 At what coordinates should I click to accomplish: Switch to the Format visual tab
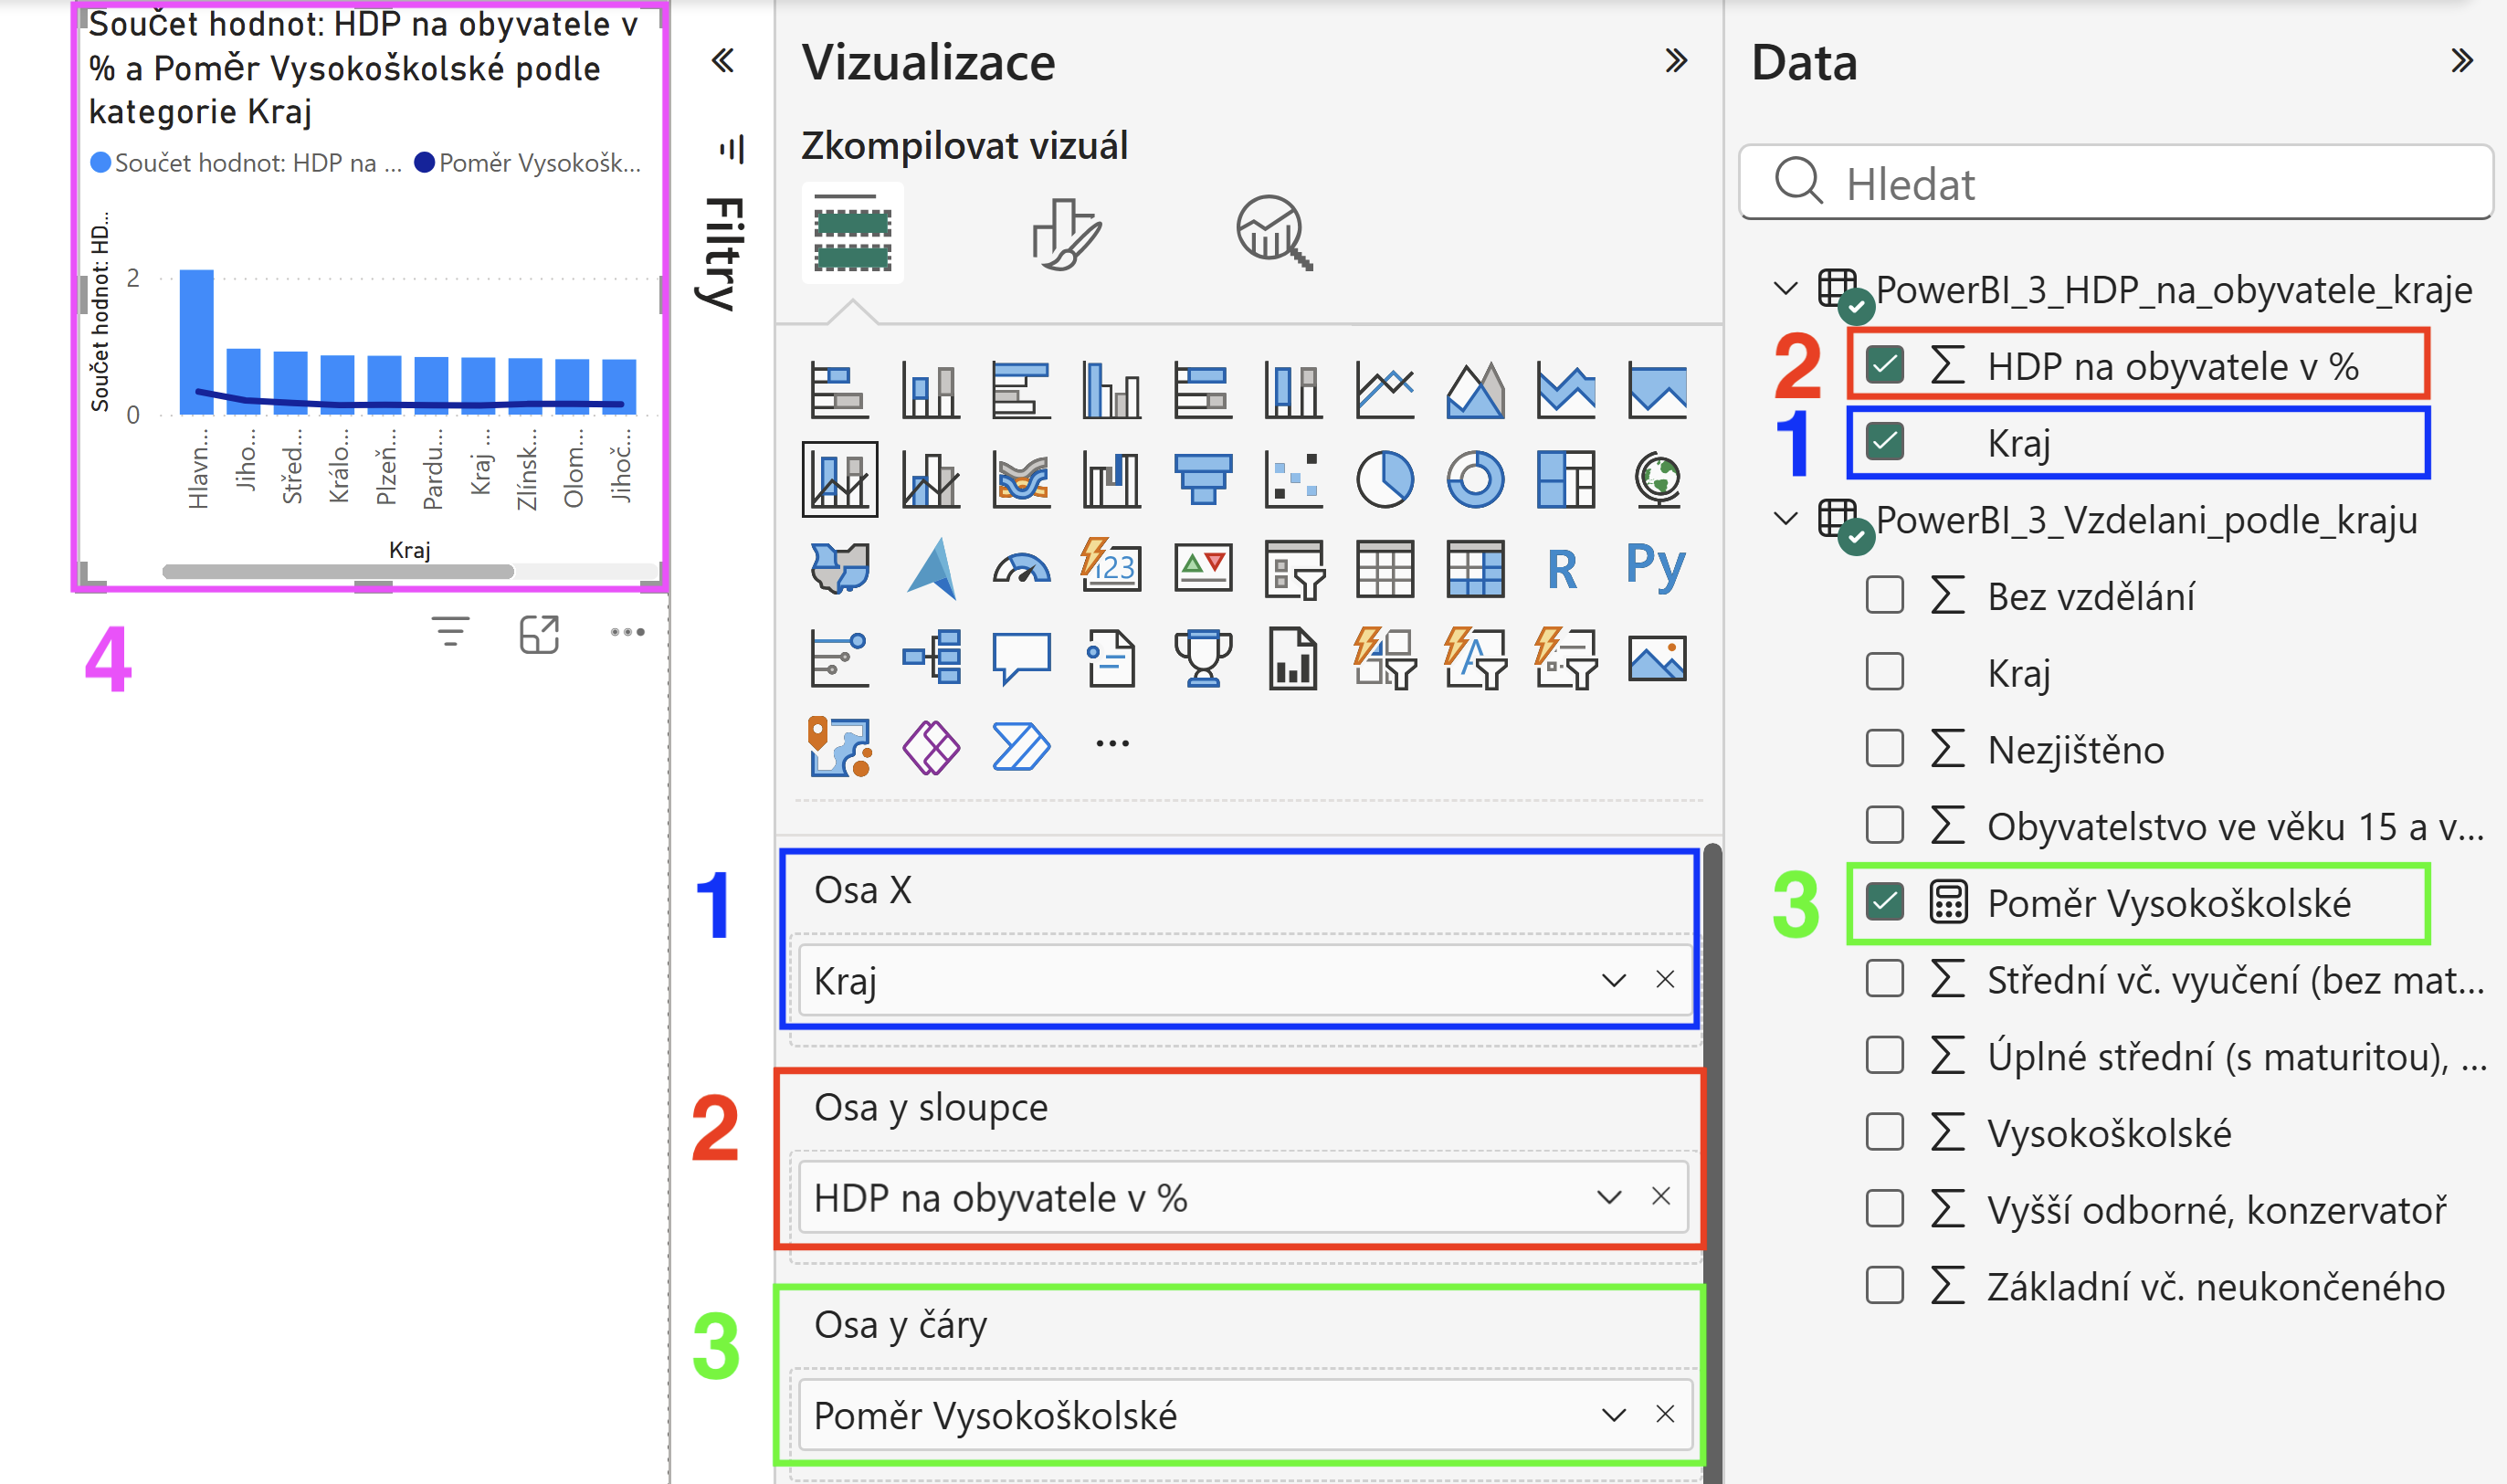point(1066,234)
